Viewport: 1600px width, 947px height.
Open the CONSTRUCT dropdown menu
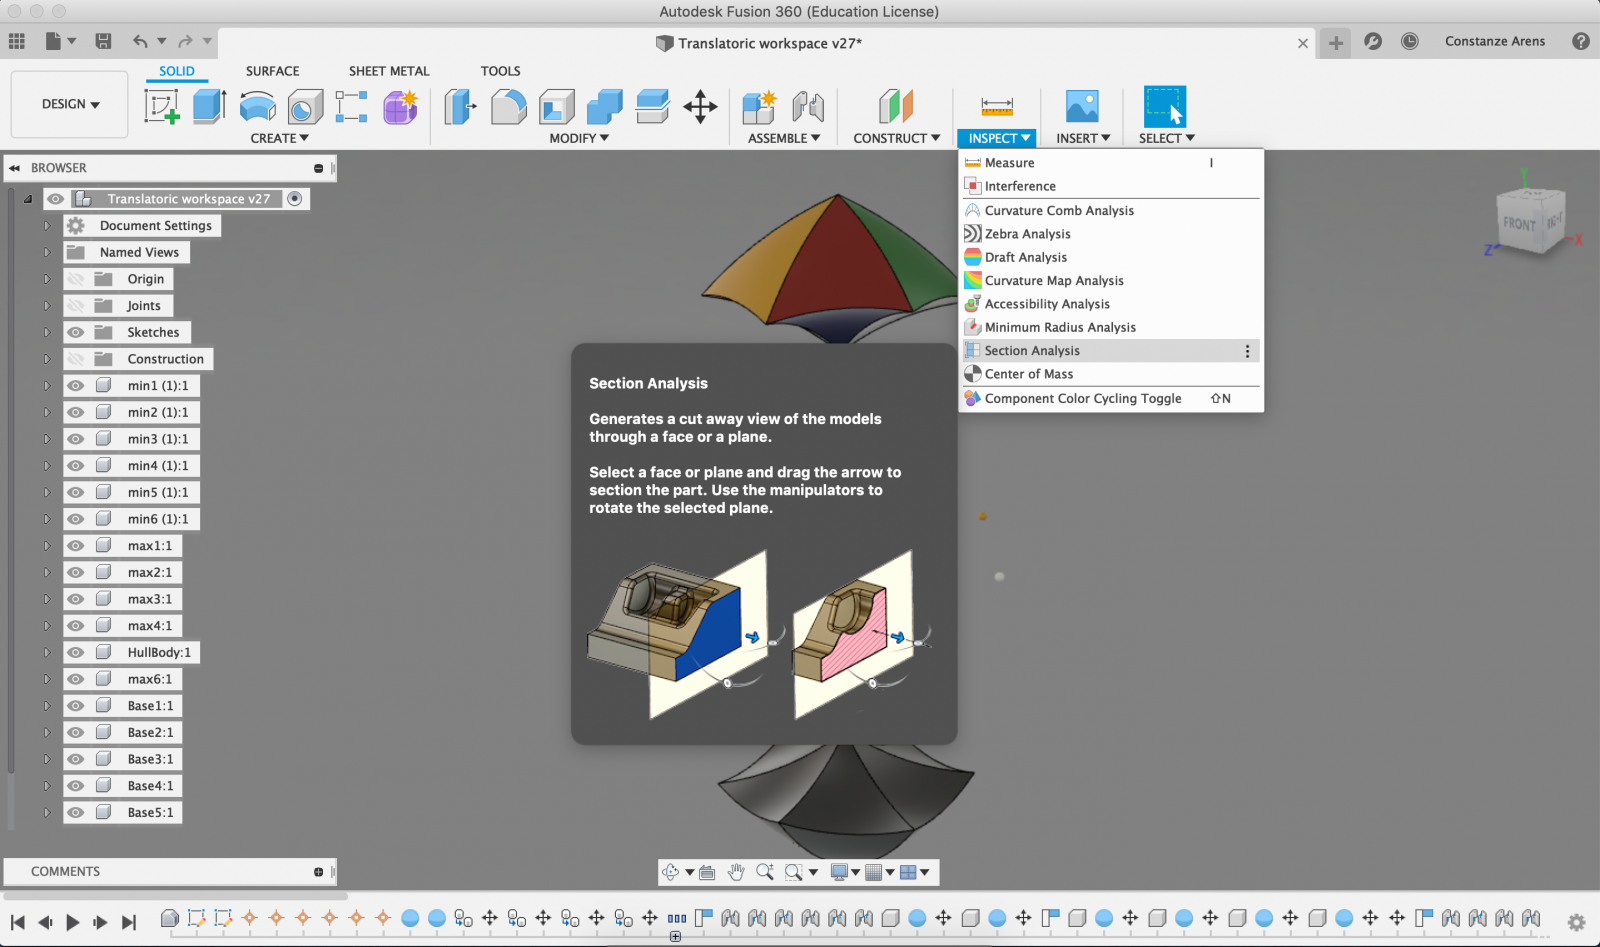coord(896,138)
